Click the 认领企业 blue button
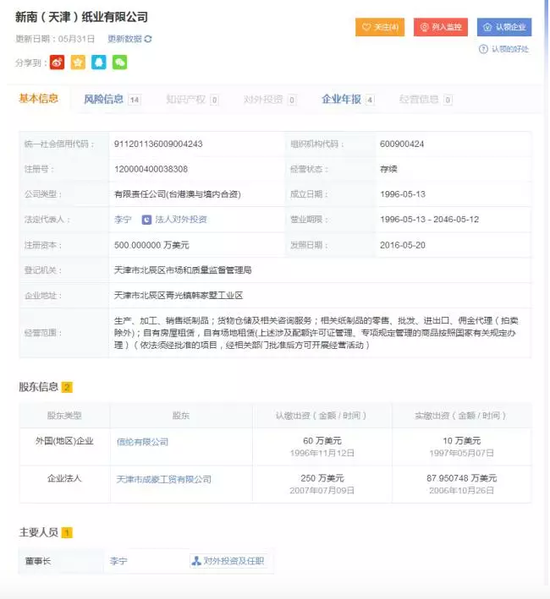The width and height of the screenshot is (550, 599). [504, 27]
